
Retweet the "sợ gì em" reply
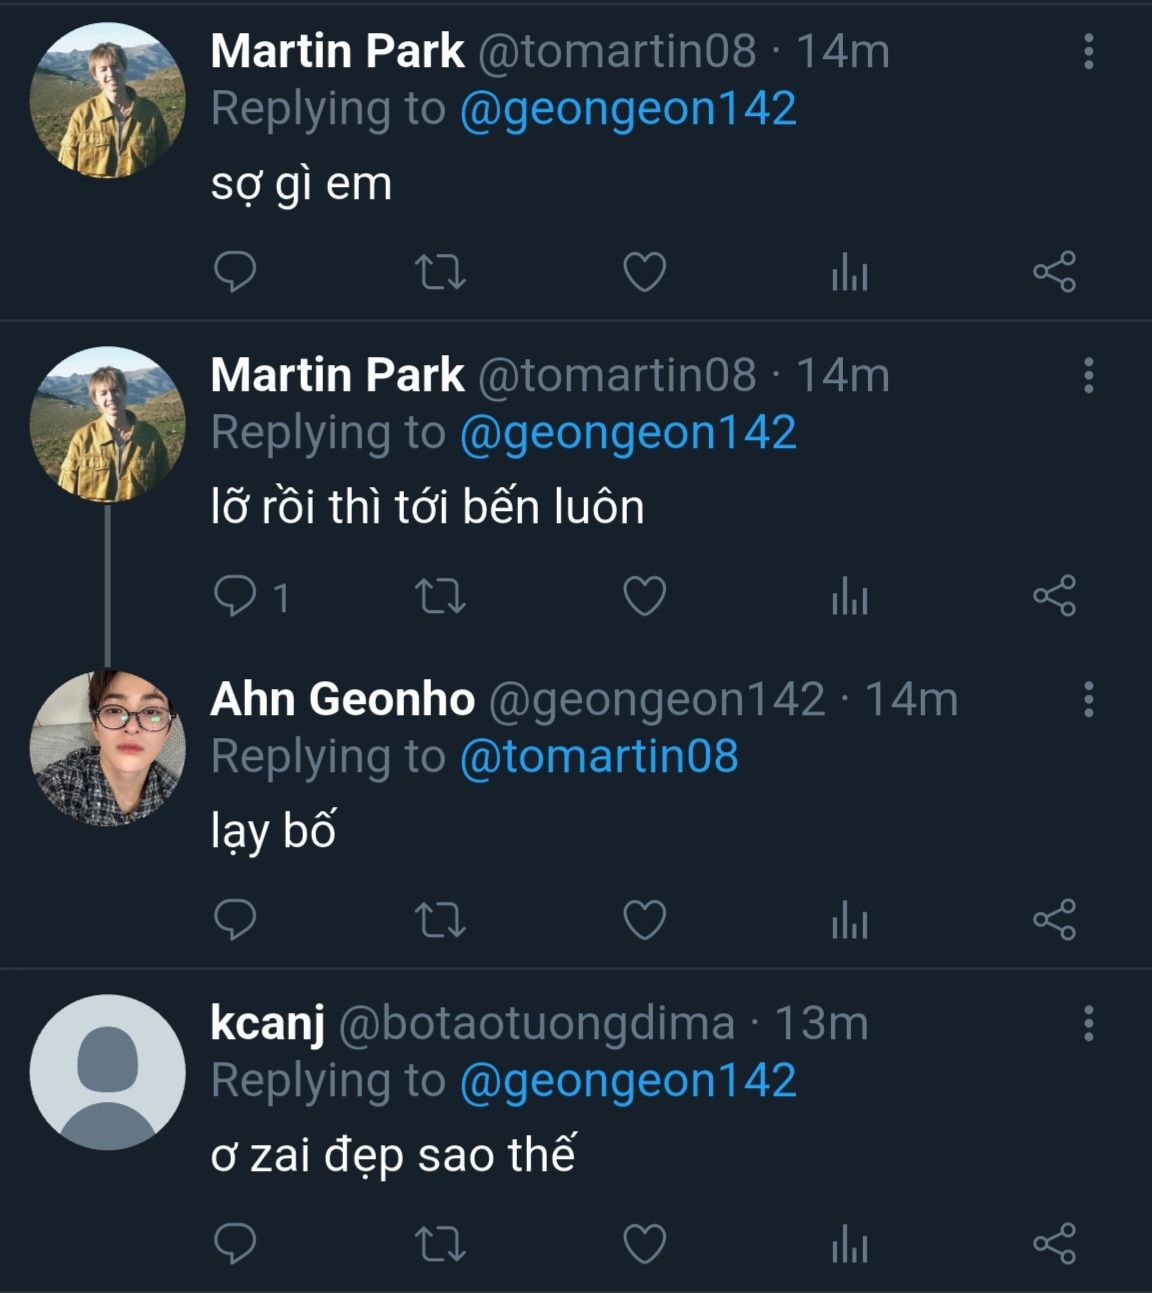click(440, 272)
